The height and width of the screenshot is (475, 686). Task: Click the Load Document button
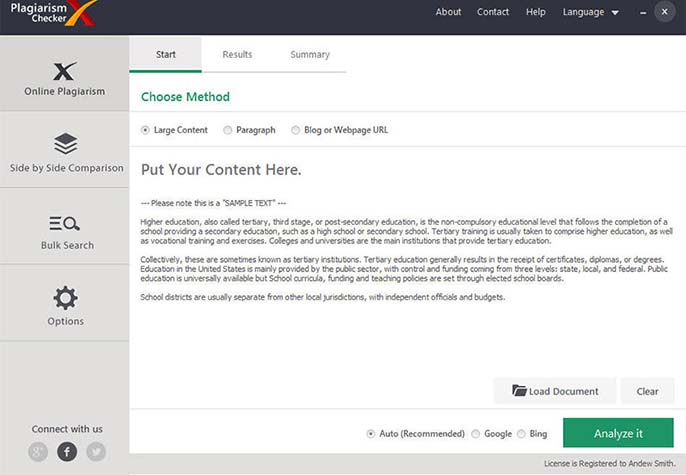point(554,391)
